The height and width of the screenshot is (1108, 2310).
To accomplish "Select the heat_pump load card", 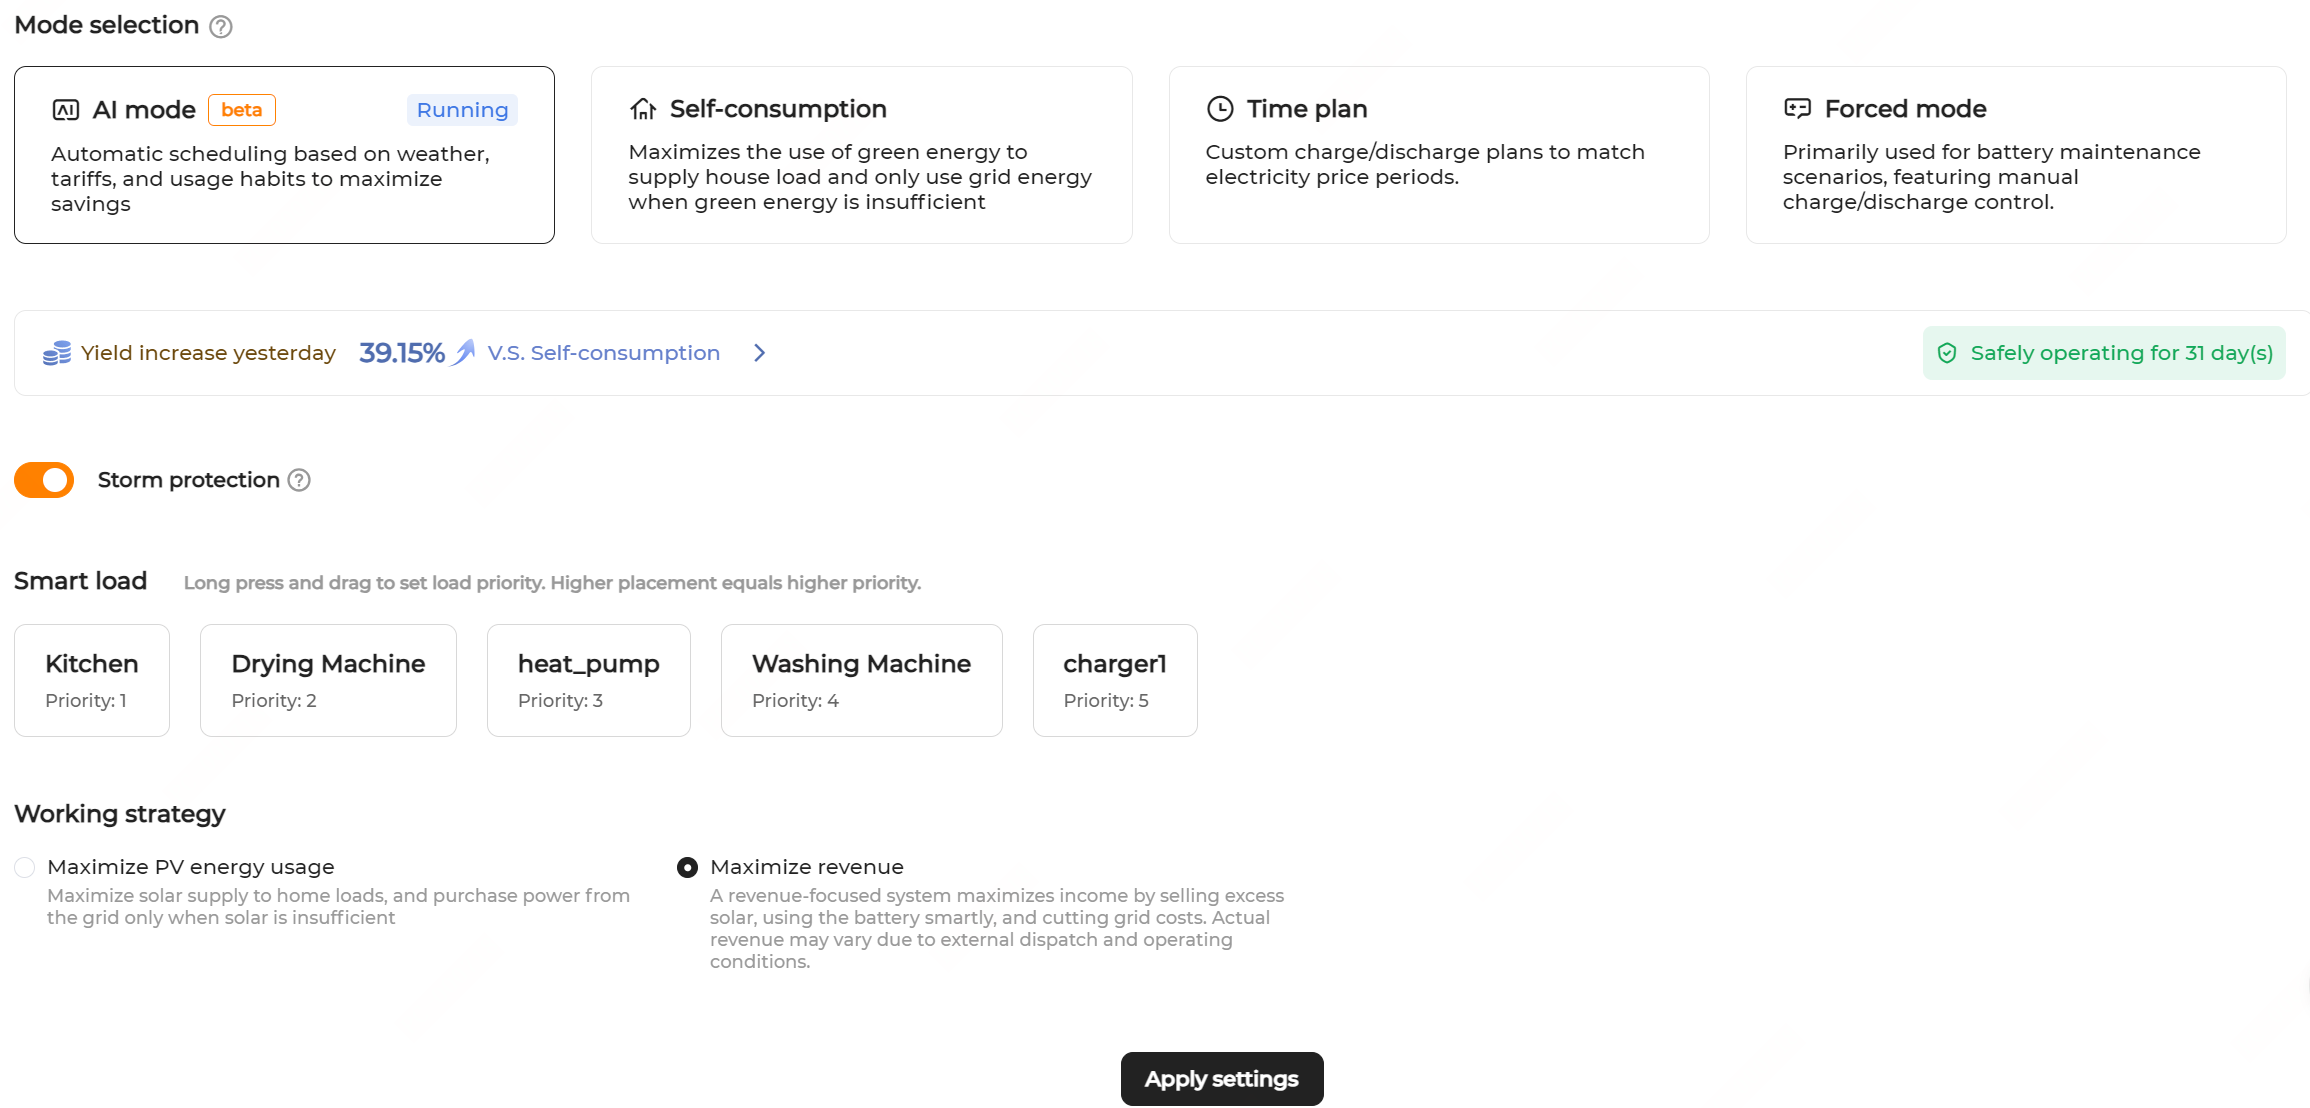I will 588,680.
